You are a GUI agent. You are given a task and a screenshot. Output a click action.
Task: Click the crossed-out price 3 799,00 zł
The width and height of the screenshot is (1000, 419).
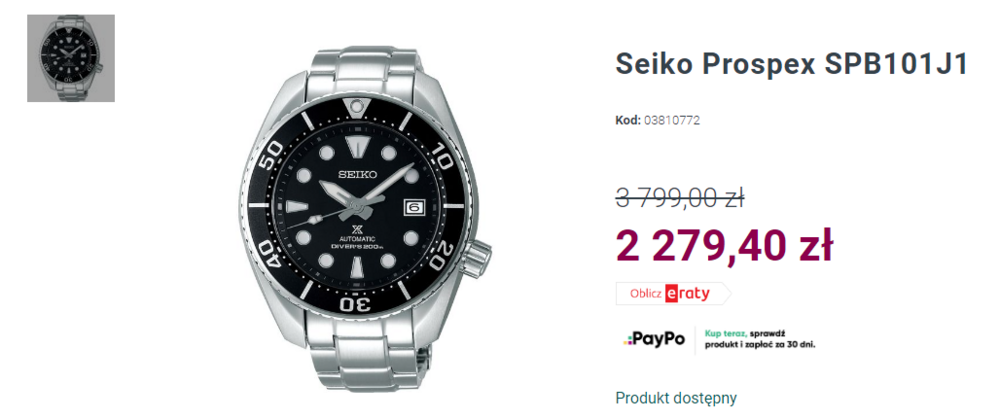[680, 198]
